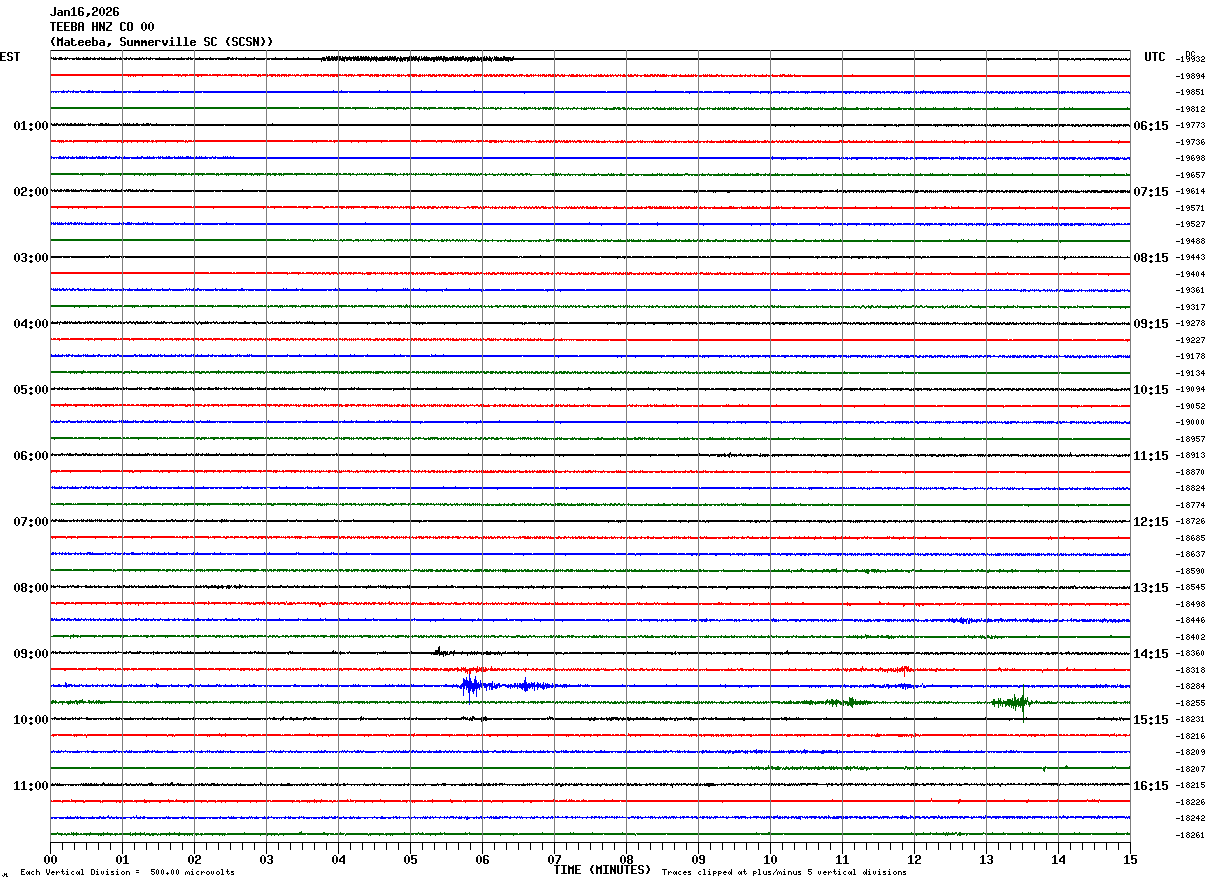Click the green trace burst near minute 11
The image size is (1210, 886).
[x=848, y=702]
